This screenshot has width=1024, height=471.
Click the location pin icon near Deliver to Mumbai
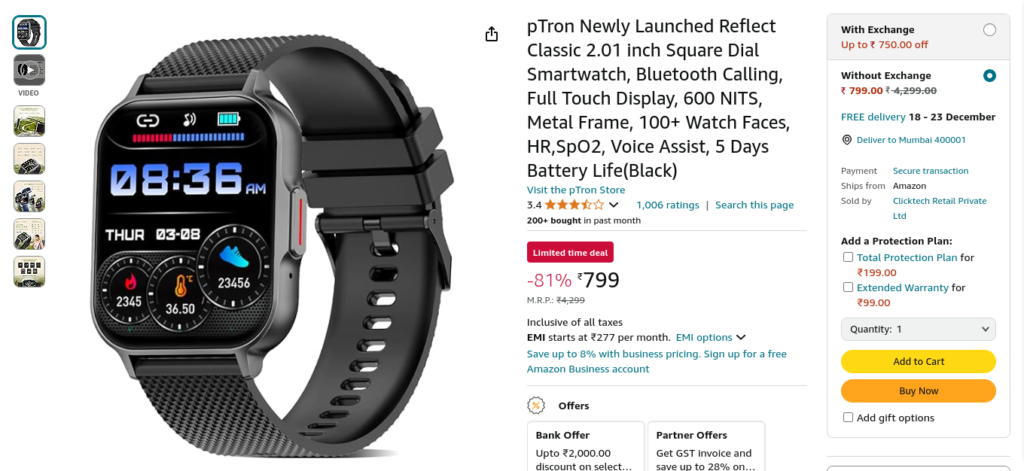pos(847,140)
